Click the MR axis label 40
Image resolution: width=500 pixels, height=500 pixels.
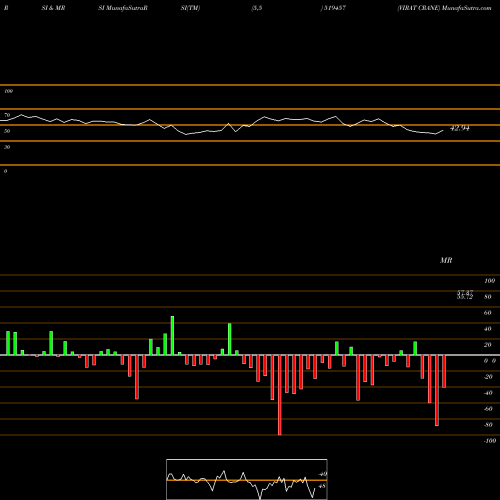click(488, 329)
